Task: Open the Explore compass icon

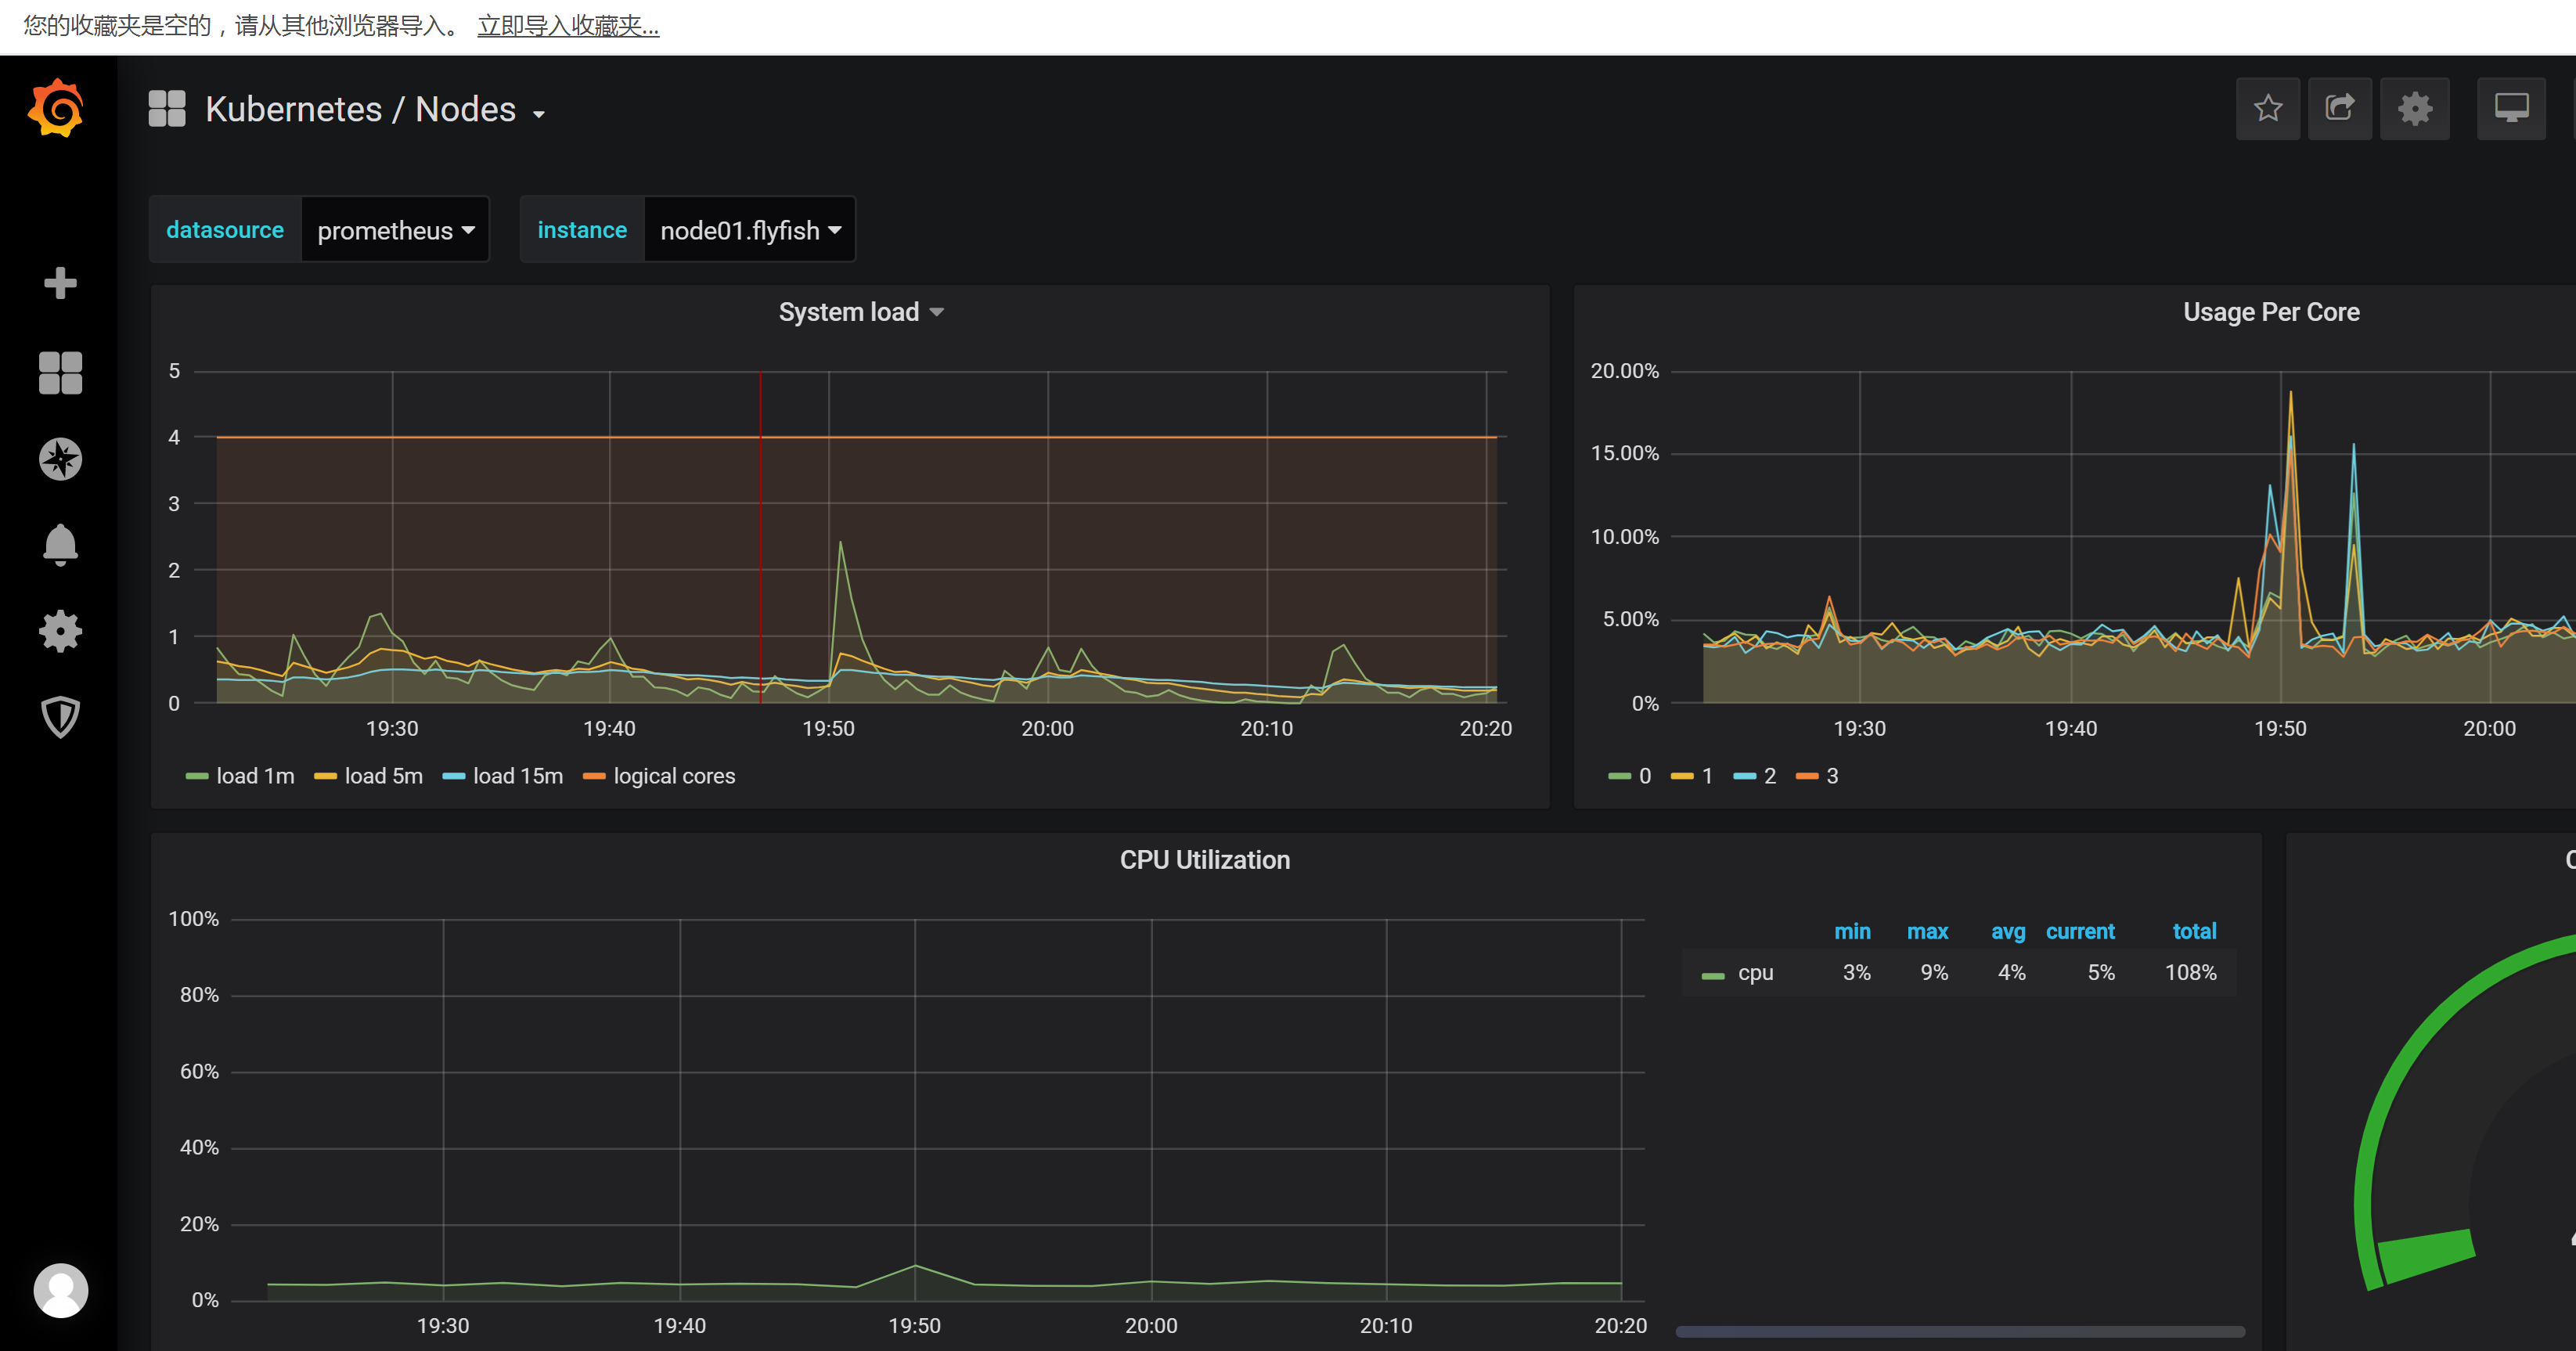Action: tap(60, 459)
